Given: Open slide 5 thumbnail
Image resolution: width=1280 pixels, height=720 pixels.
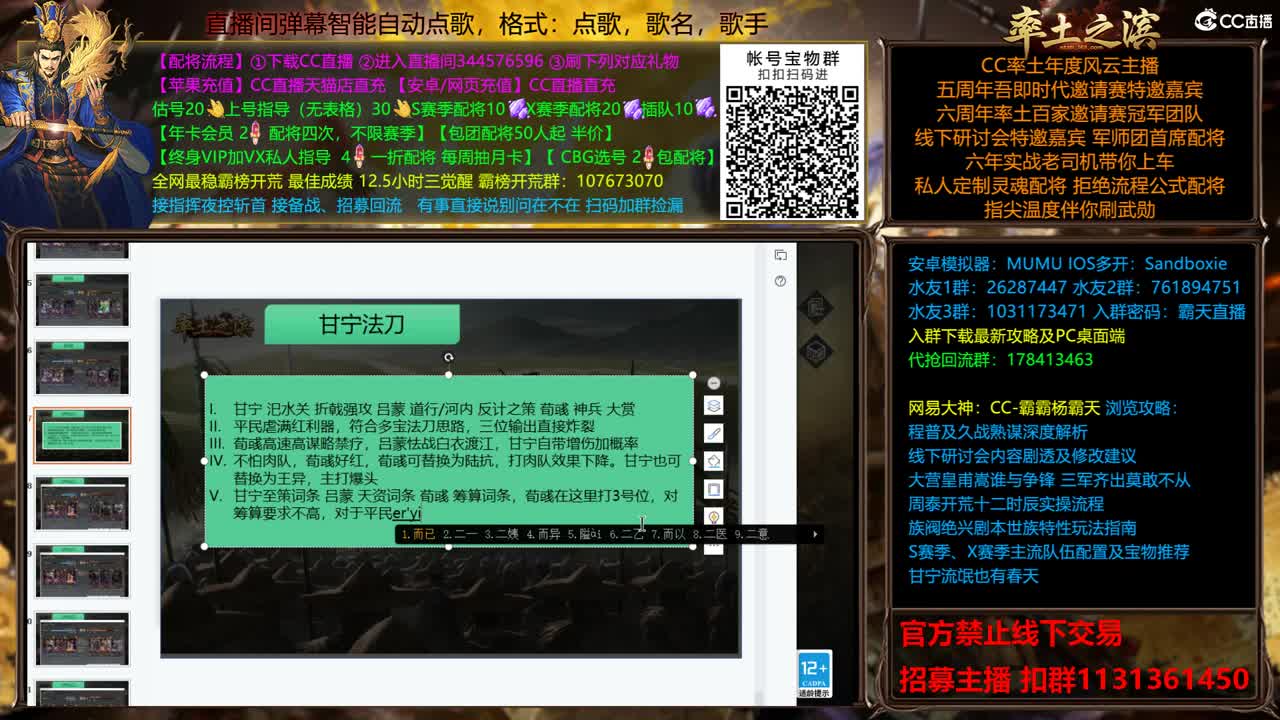Looking at the screenshot, I should (x=82, y=299).
